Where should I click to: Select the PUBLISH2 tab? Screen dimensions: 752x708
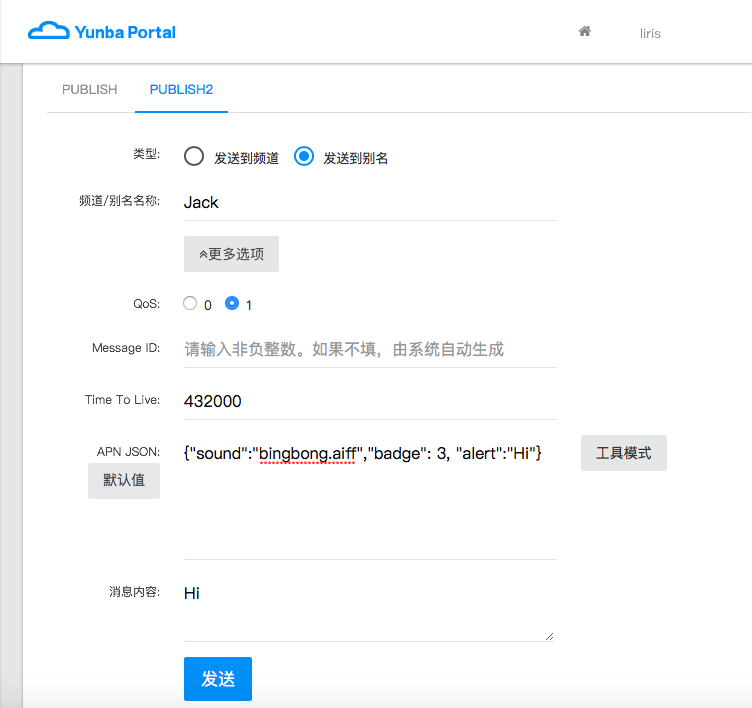coord(181,90)
